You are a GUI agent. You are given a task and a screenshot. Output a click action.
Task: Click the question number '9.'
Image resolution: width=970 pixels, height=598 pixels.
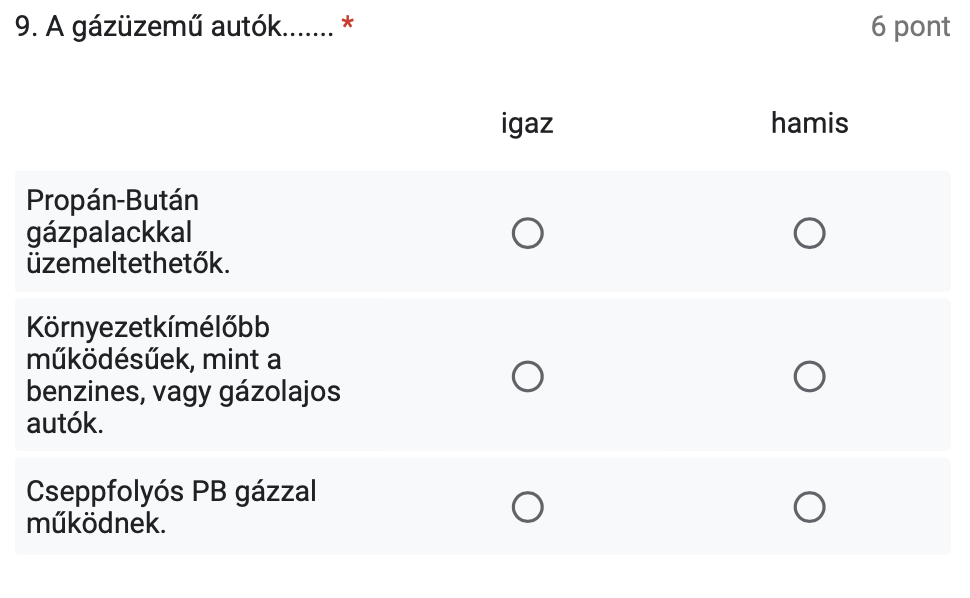click(x=28, y=27)
